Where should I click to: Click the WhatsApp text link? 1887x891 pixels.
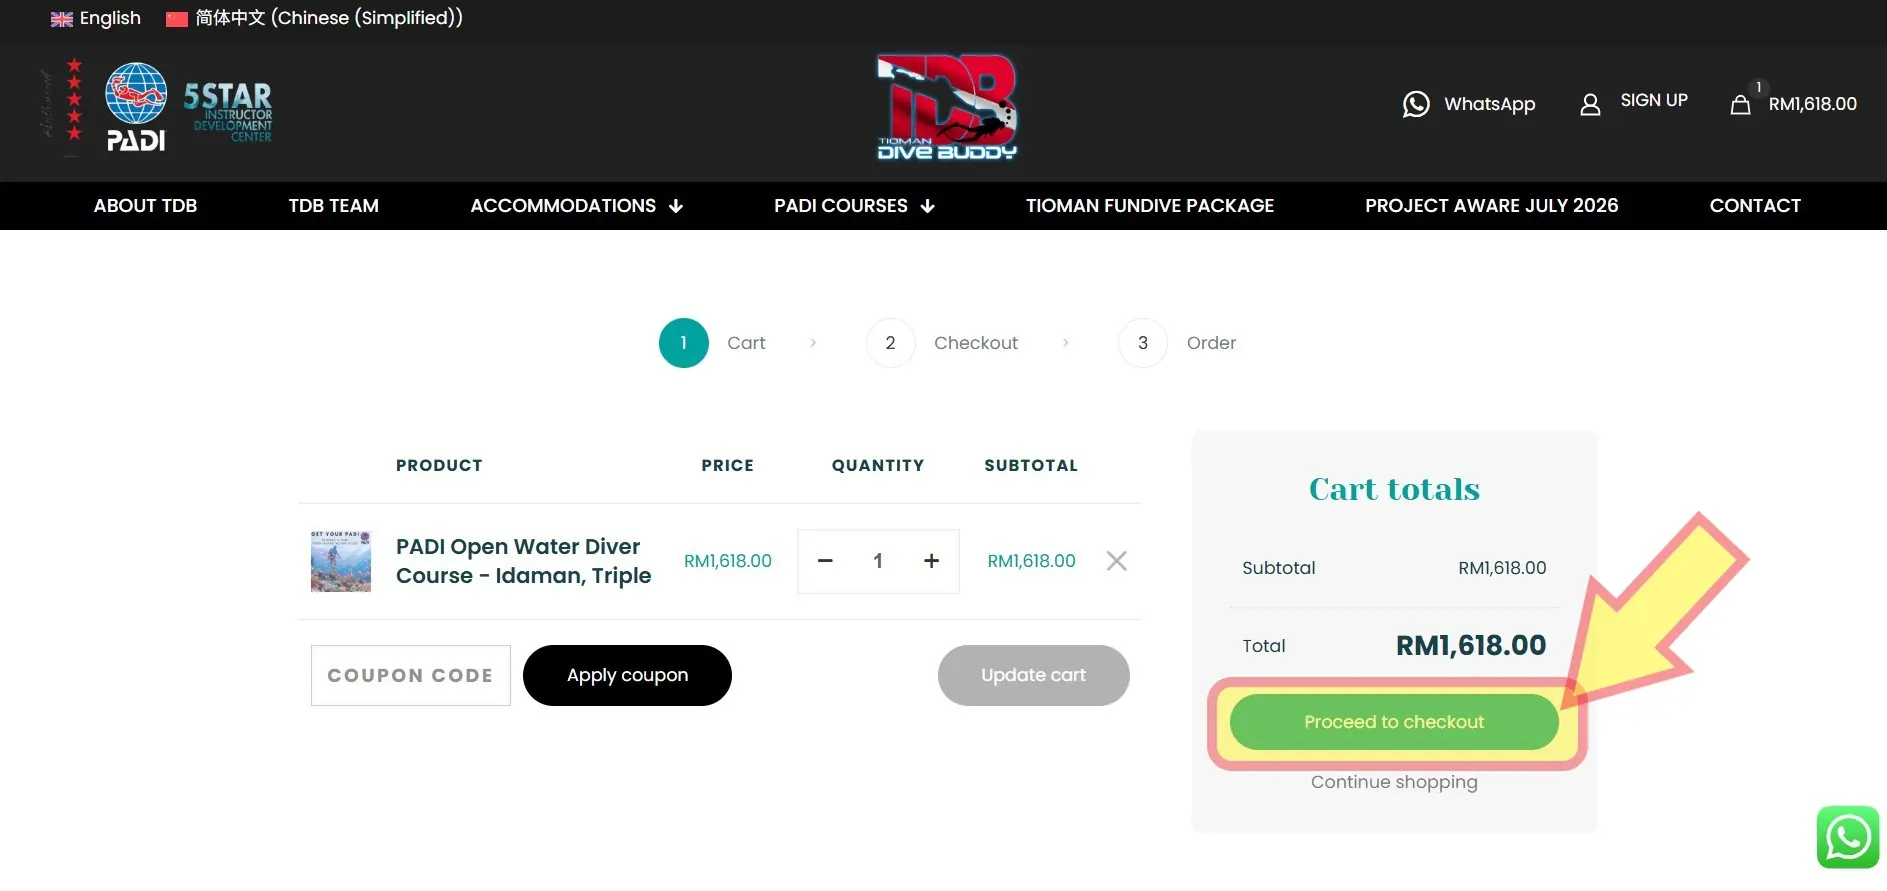point(1489,104)
